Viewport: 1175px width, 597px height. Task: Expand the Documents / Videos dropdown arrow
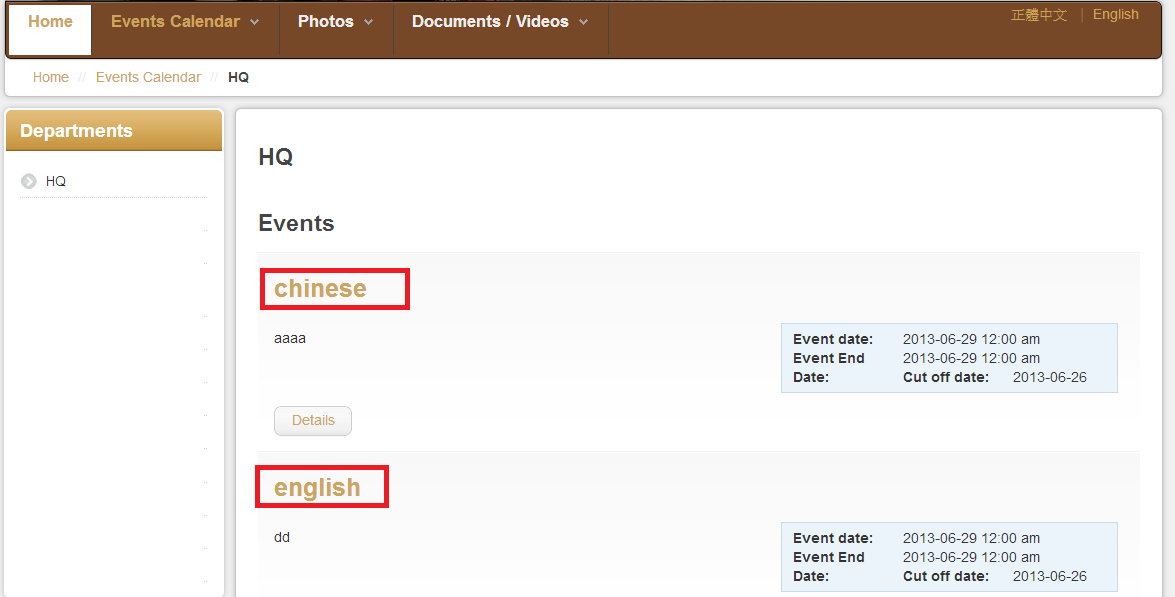tap(584, 23)
